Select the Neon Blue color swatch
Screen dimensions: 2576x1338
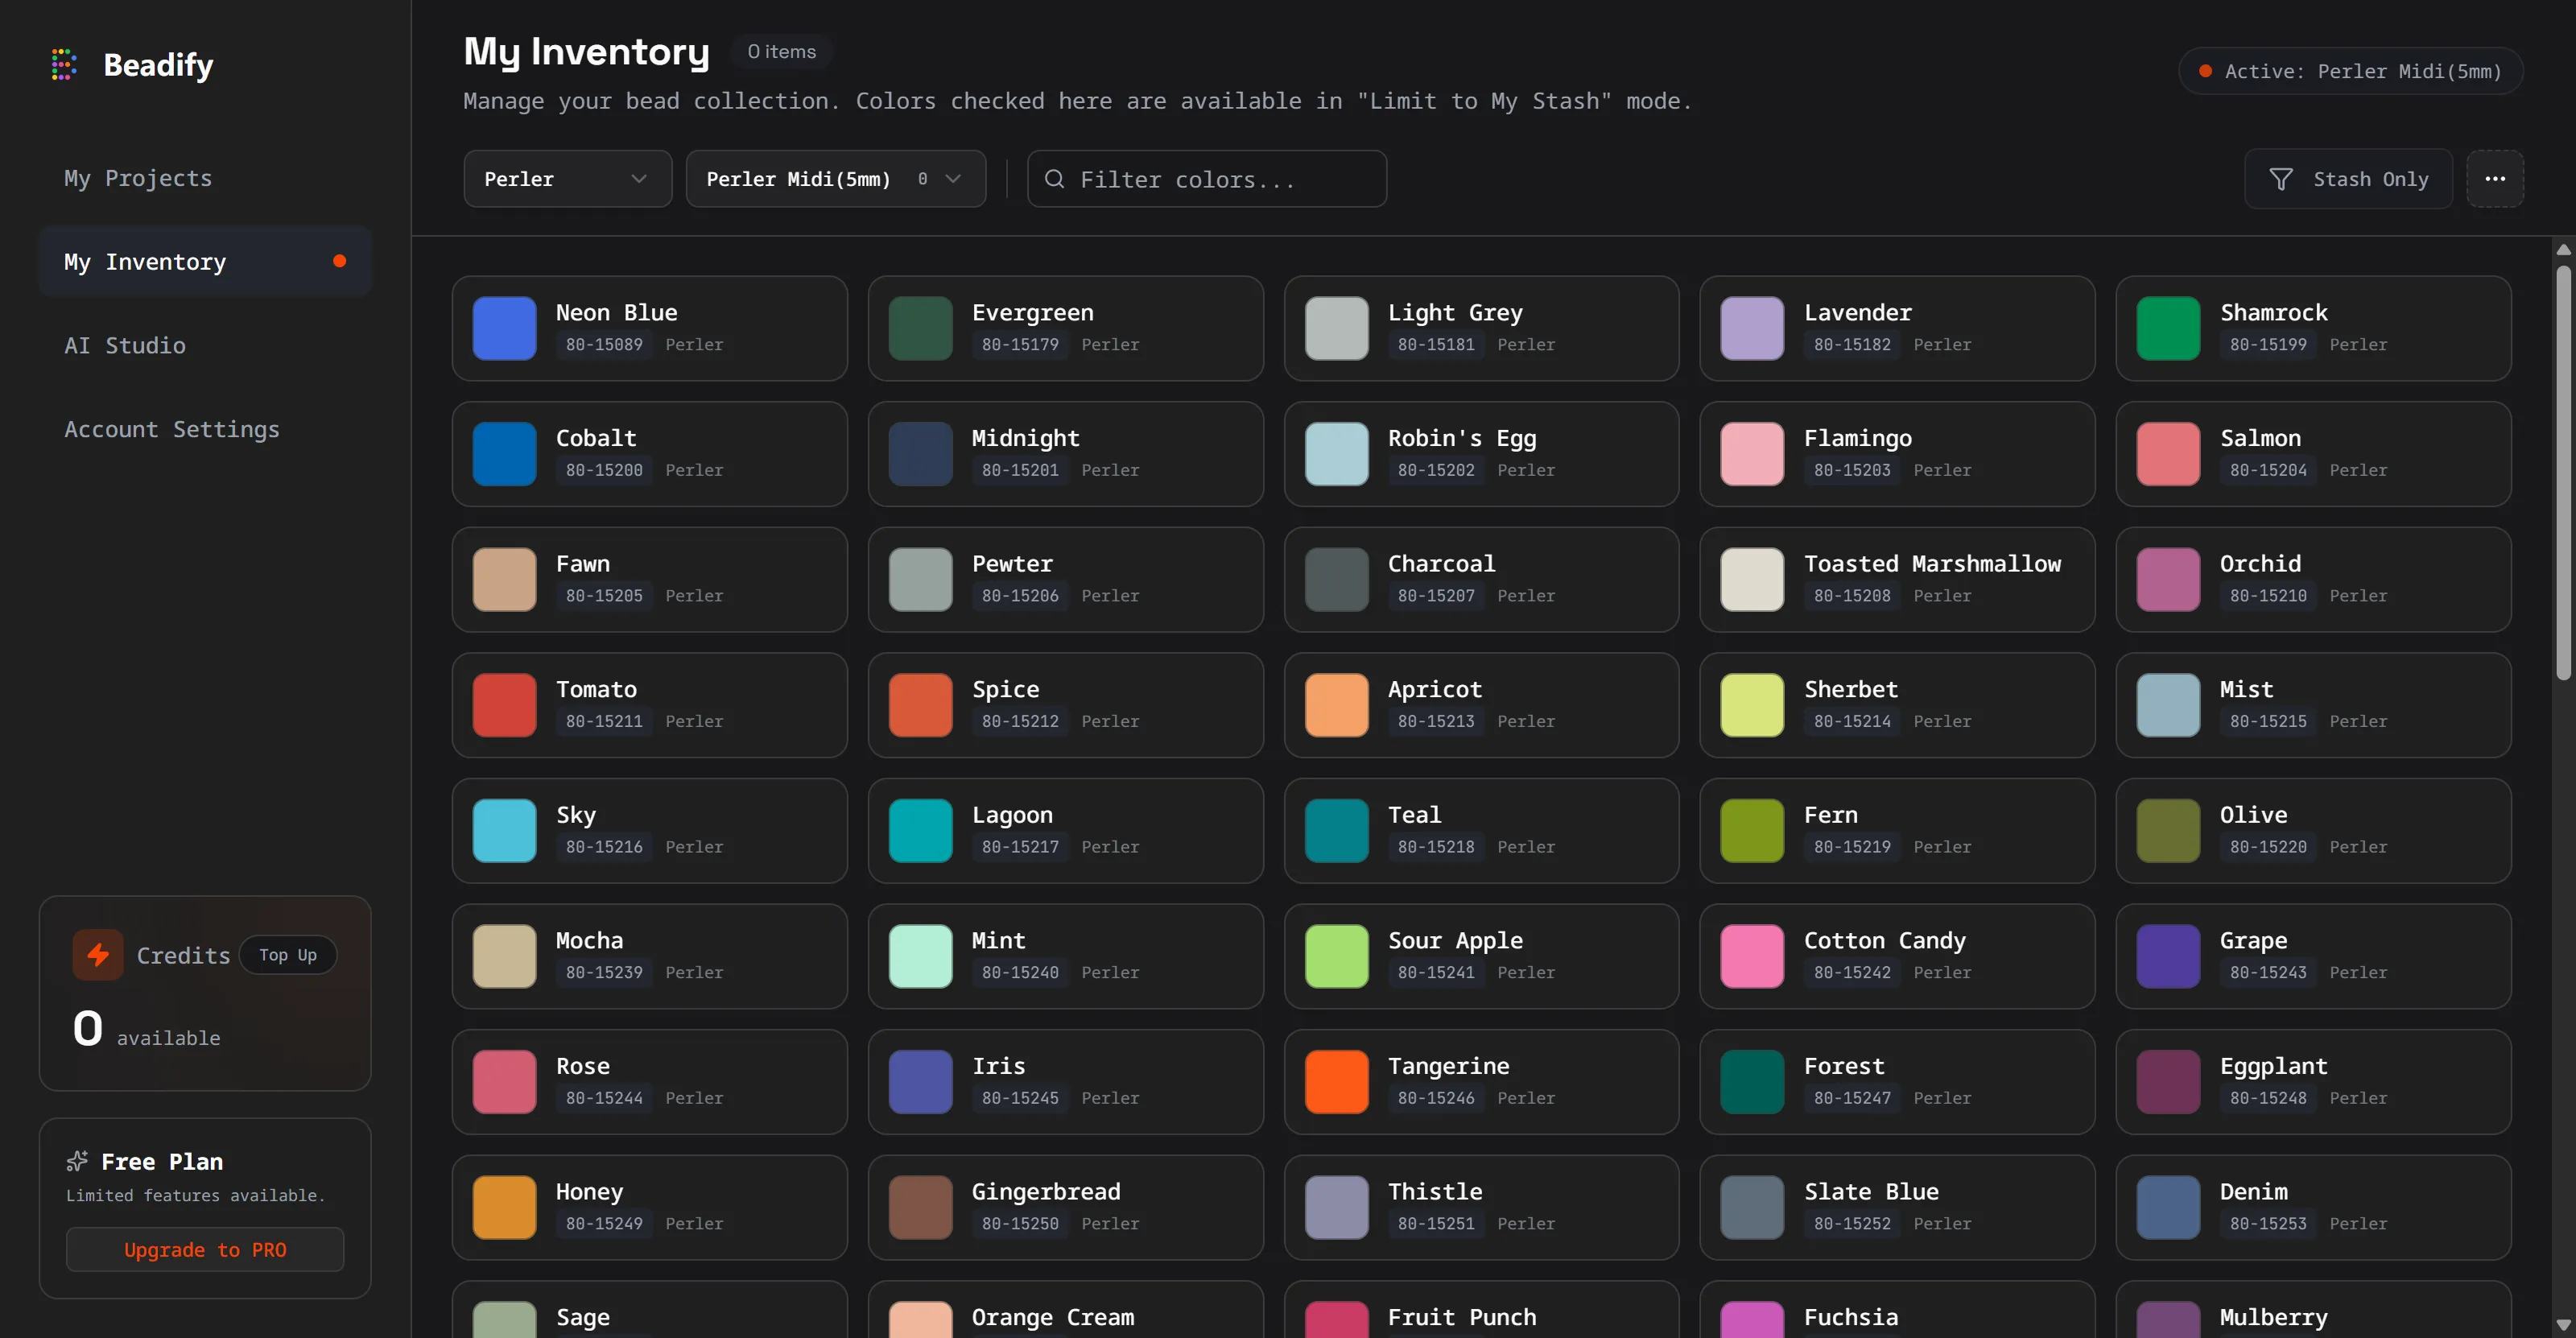(504, 328)
